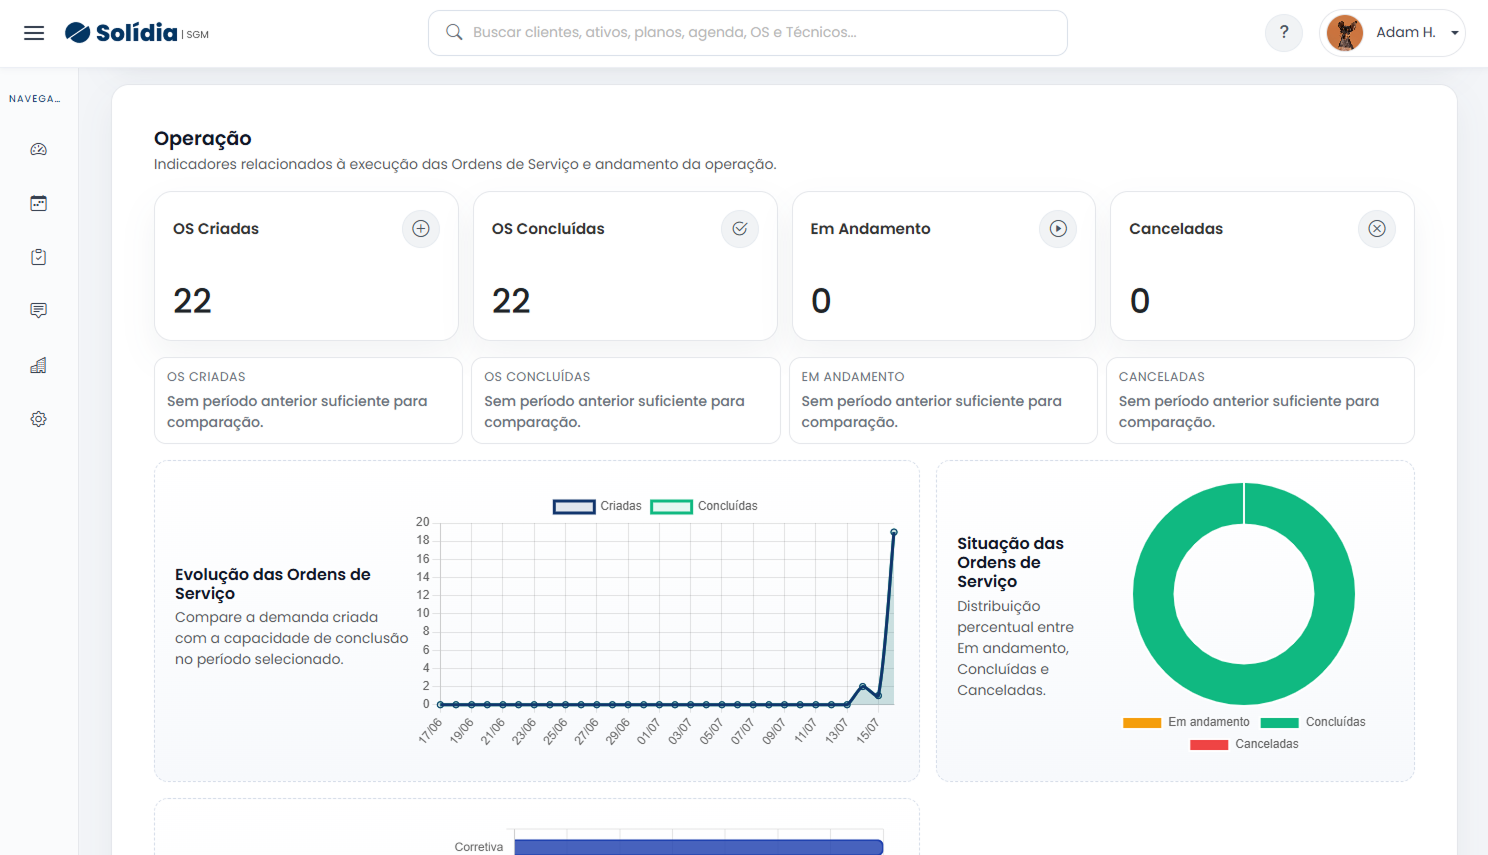Click the X icon on Canceladas card
The width and height of the screenshot is (1488, 855).
pos(1377,229)
